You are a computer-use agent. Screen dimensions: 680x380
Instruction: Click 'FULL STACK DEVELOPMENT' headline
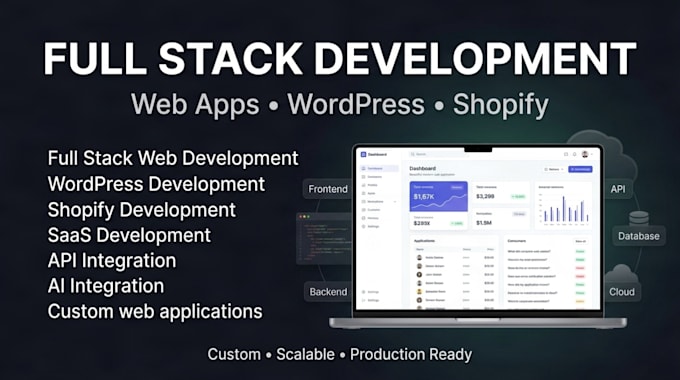pyautogui.click(x=340, y=59)
